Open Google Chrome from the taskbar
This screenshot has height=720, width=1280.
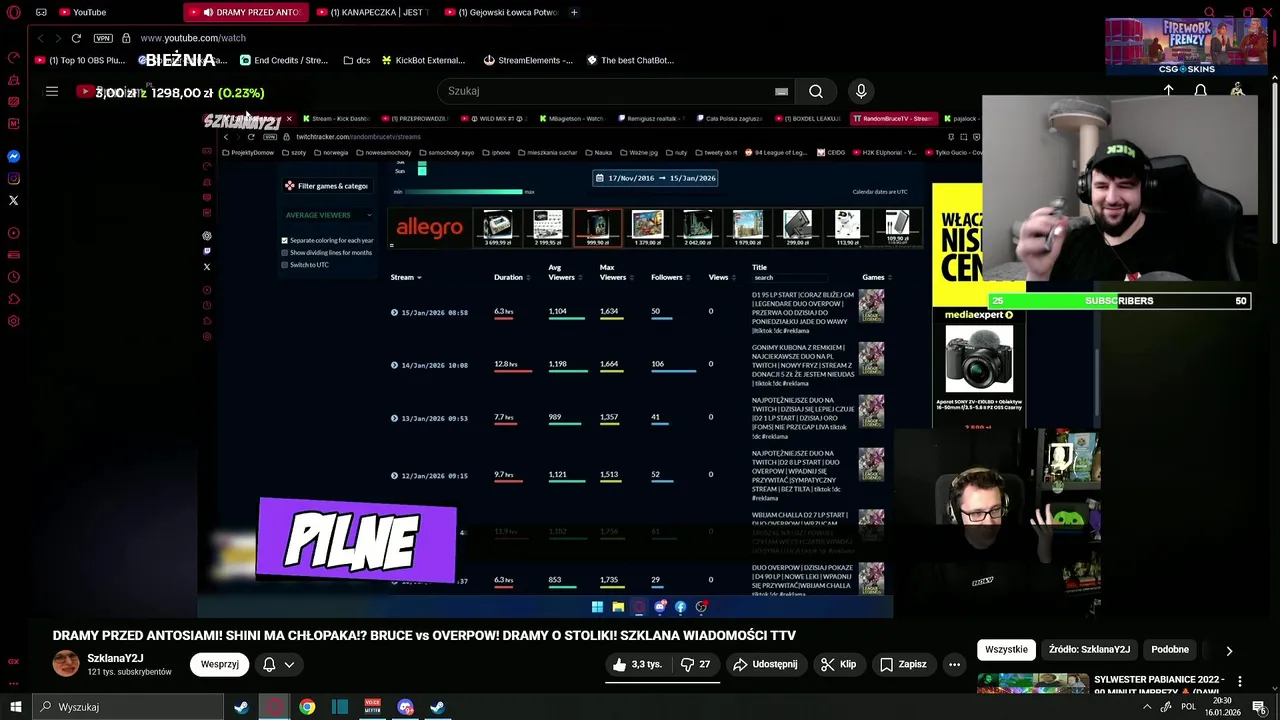point(307,707)
